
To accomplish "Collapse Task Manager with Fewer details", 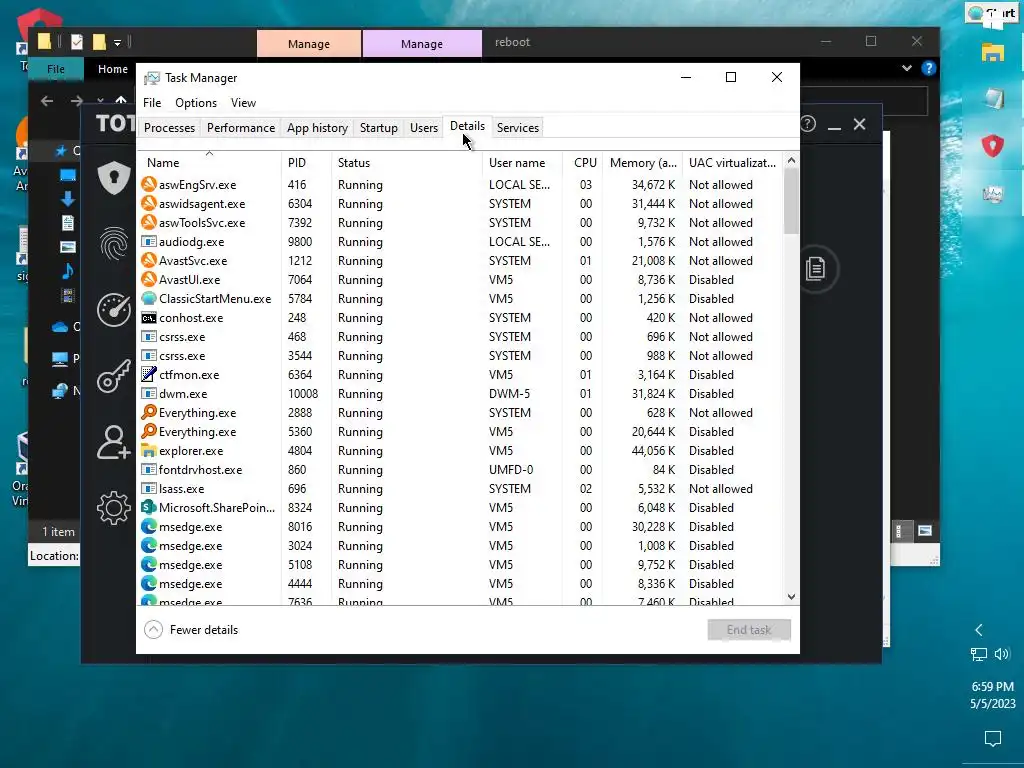I will click(x=191, y=630).
